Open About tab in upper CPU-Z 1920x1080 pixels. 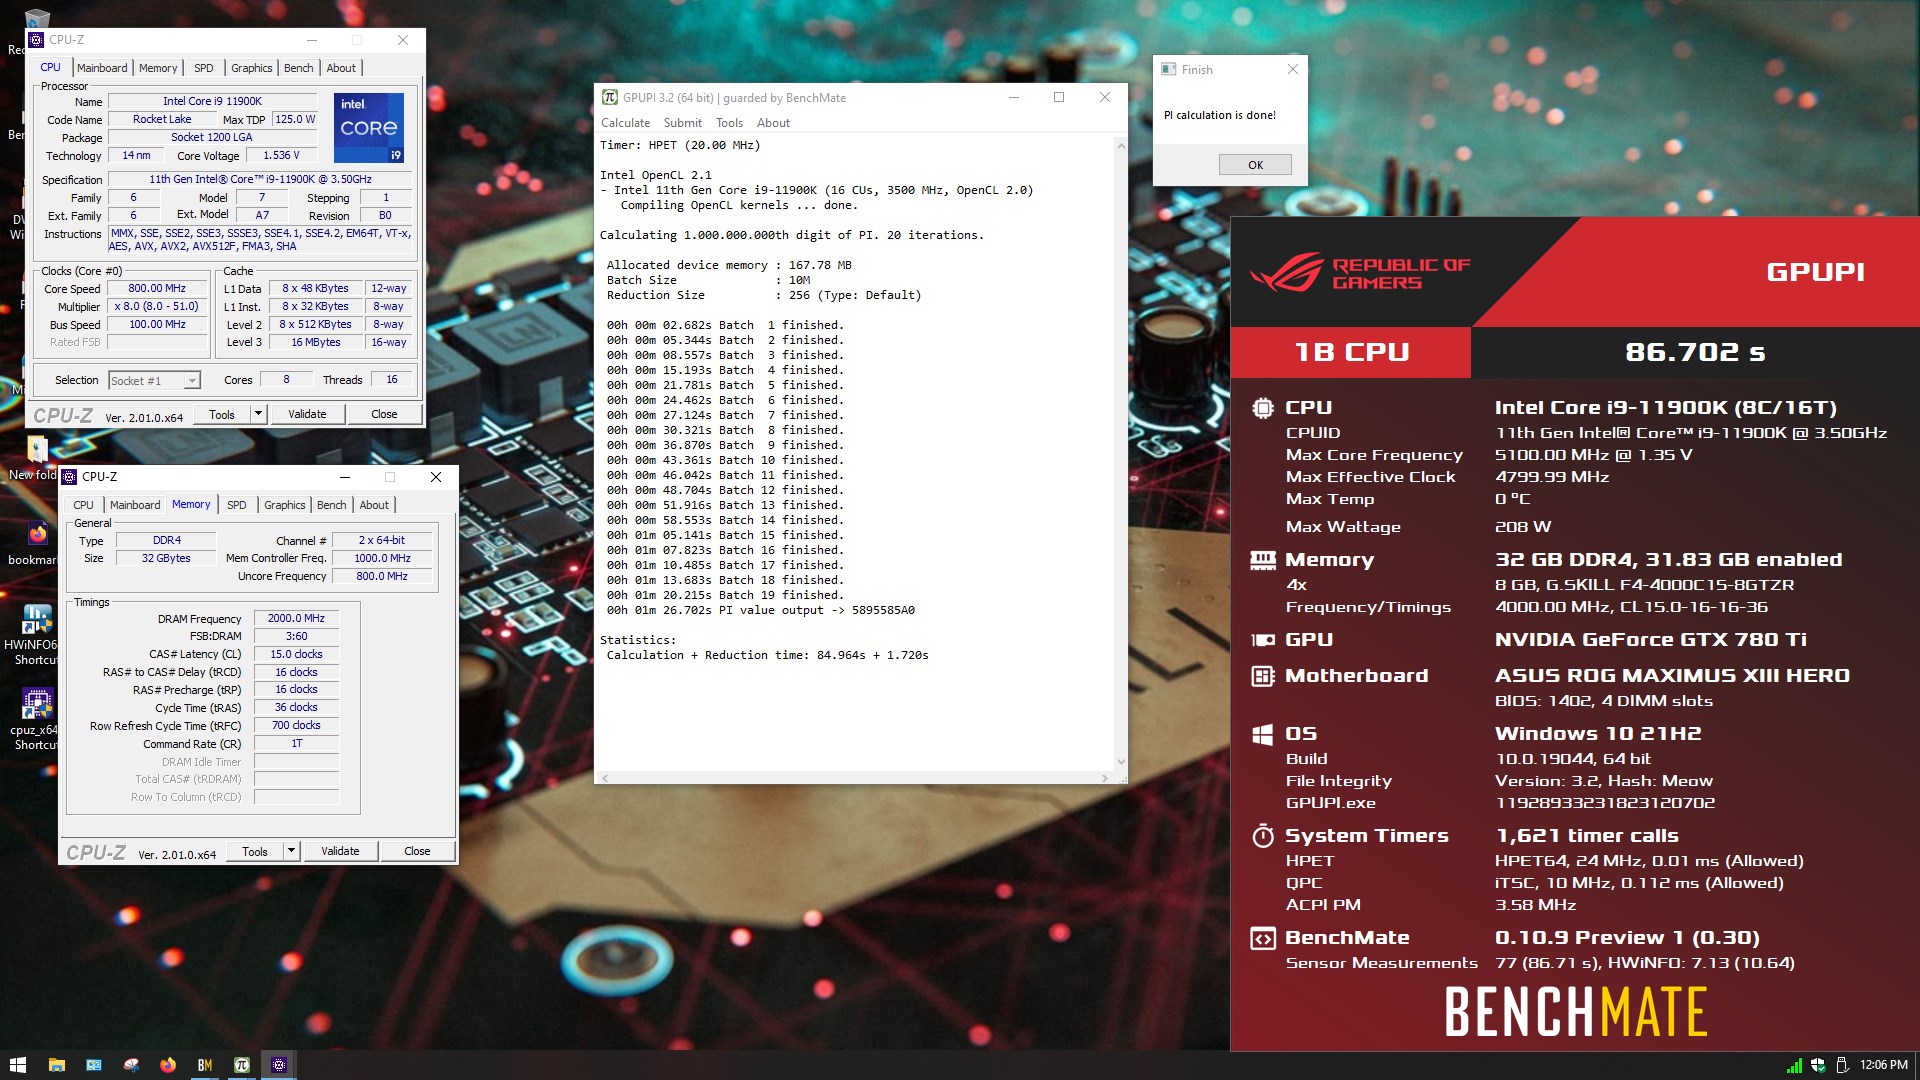coord(341,68)
